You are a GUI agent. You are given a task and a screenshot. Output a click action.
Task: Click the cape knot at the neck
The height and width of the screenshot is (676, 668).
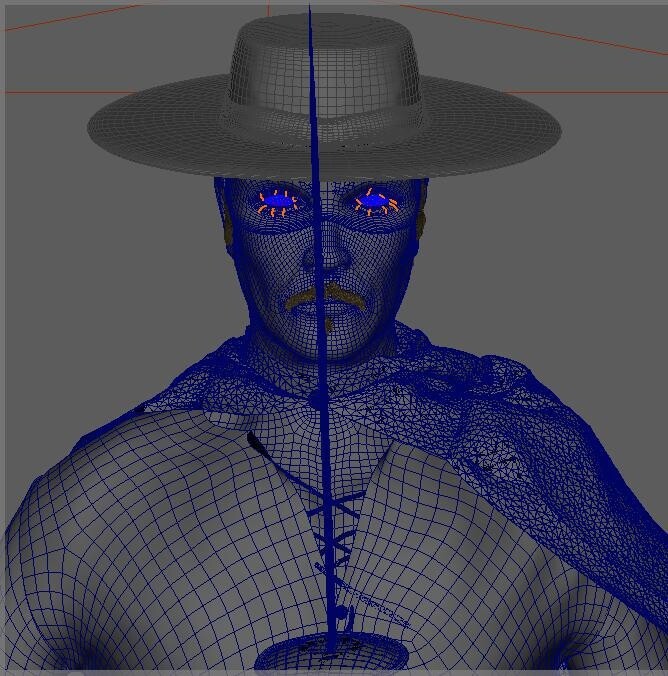318,400
